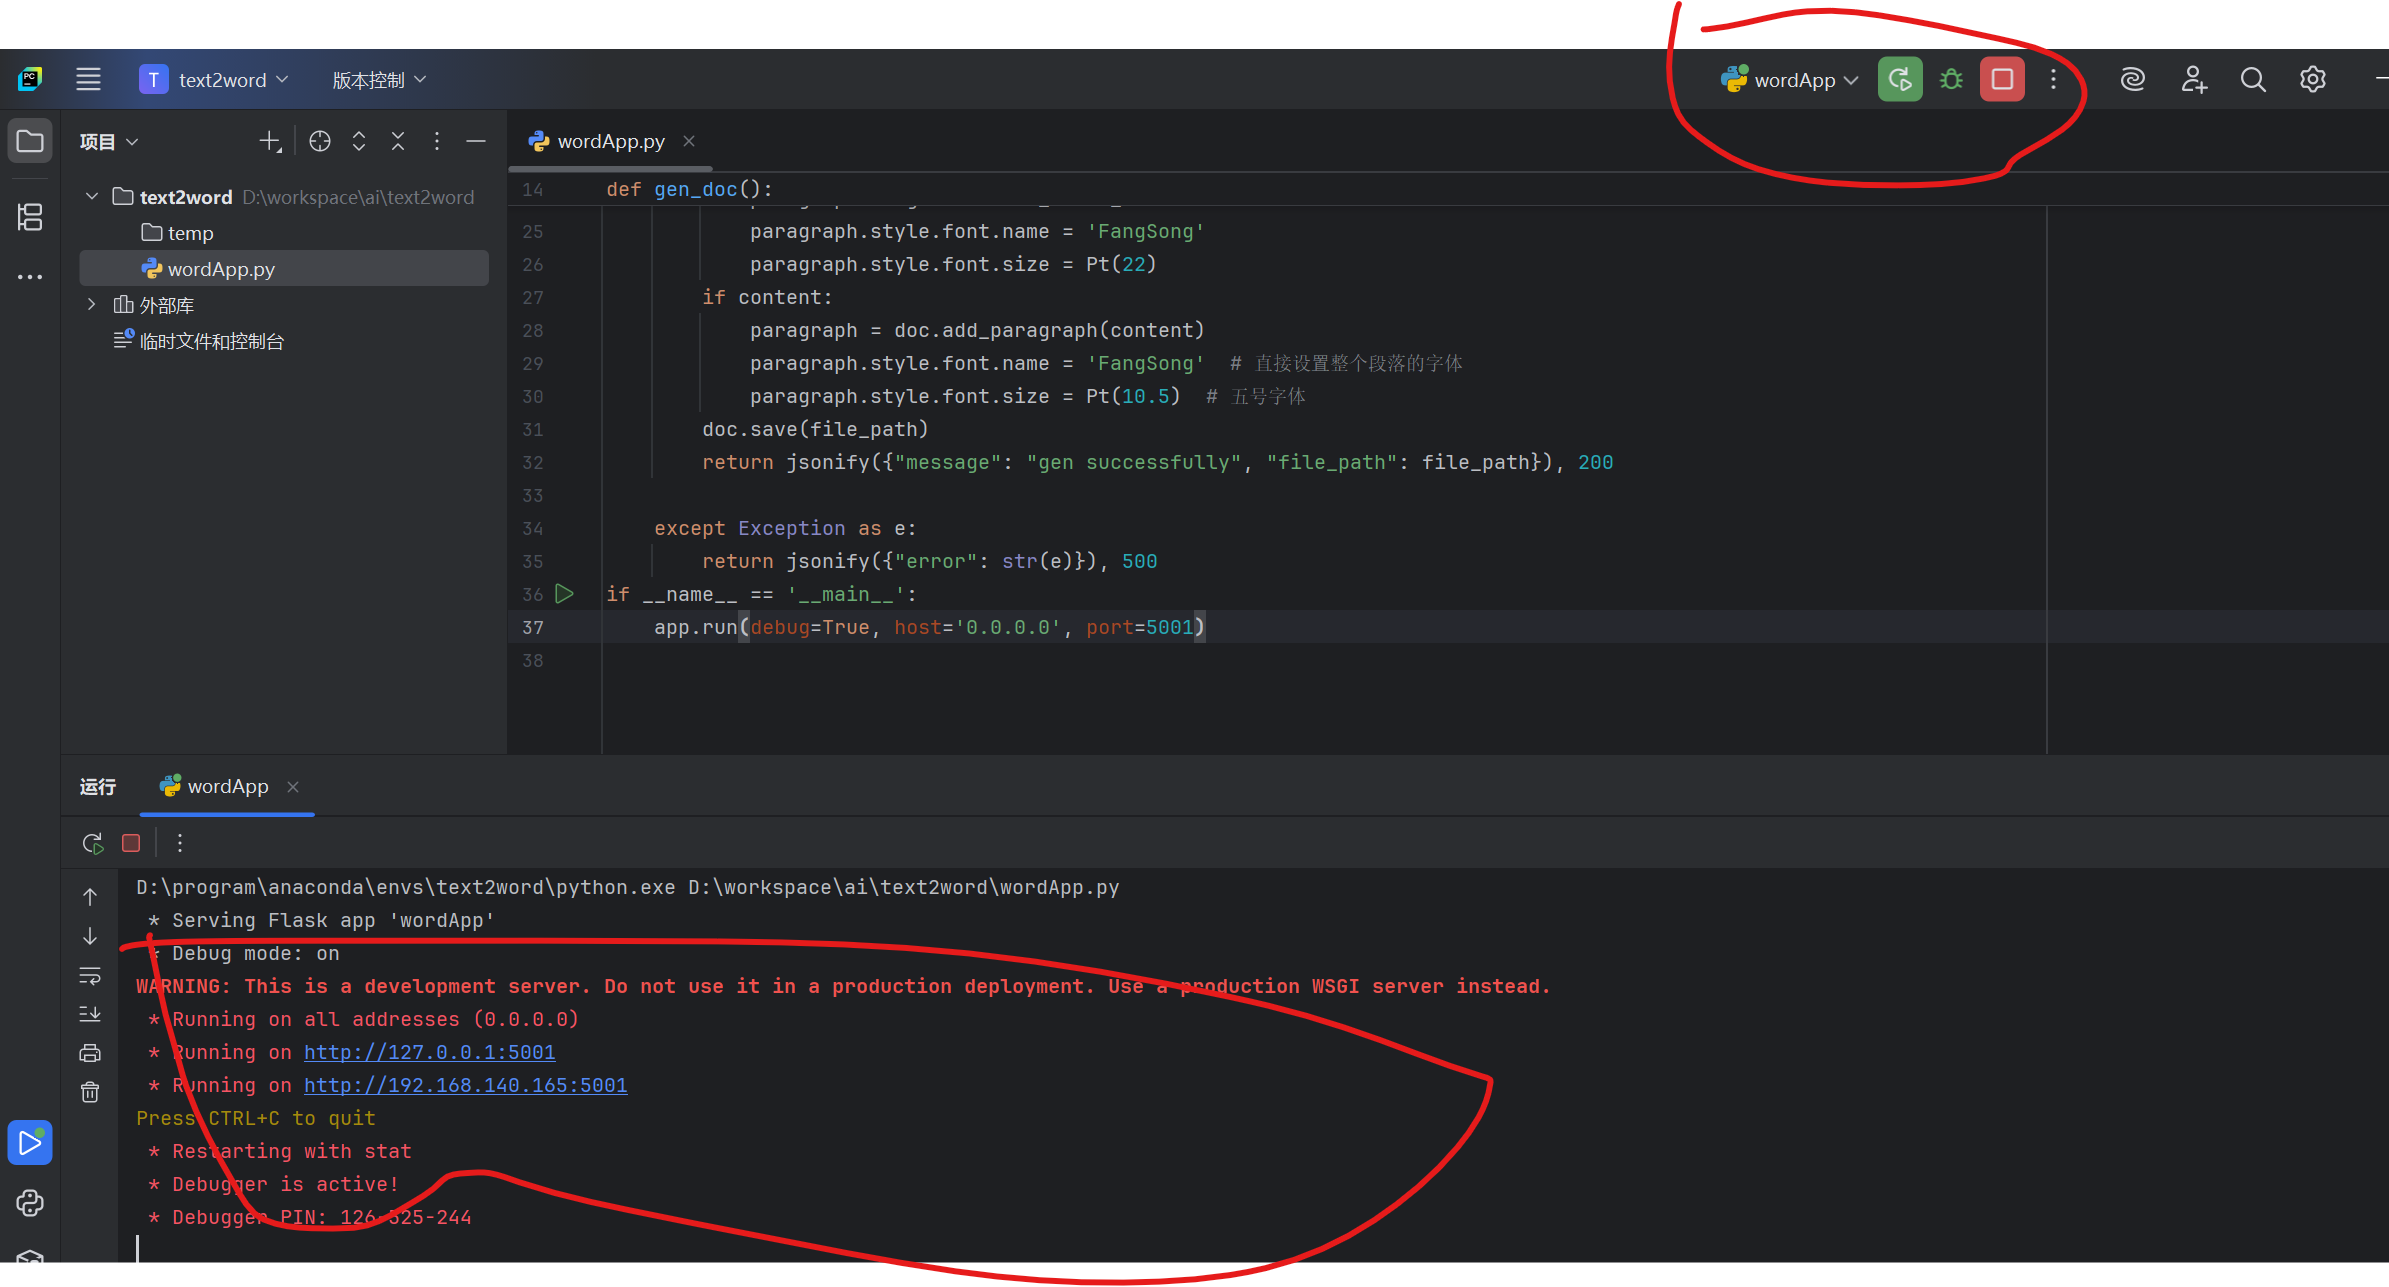Open the wordApp run configuration dropdown
The width and height of the screenshot is (2389, 1287).
1789,79
